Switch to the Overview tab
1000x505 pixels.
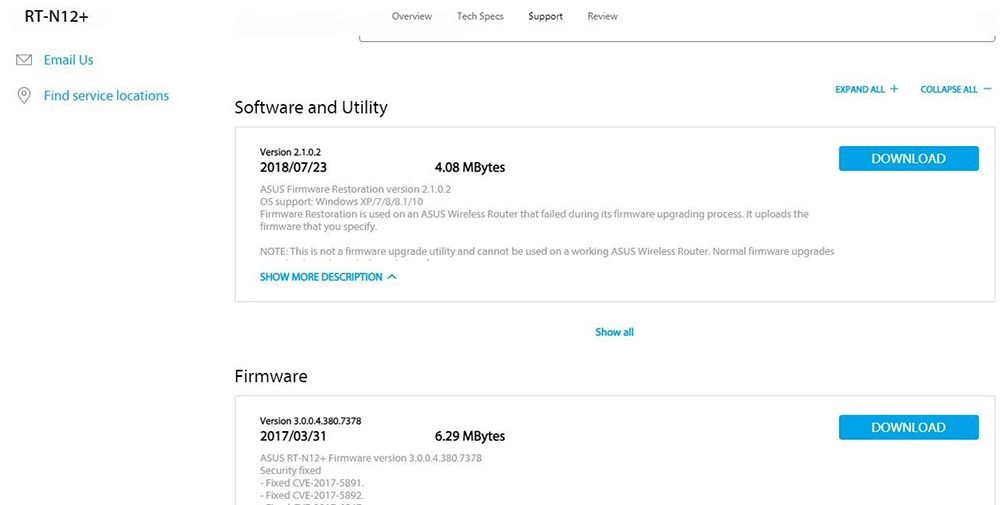coord(411,16)
